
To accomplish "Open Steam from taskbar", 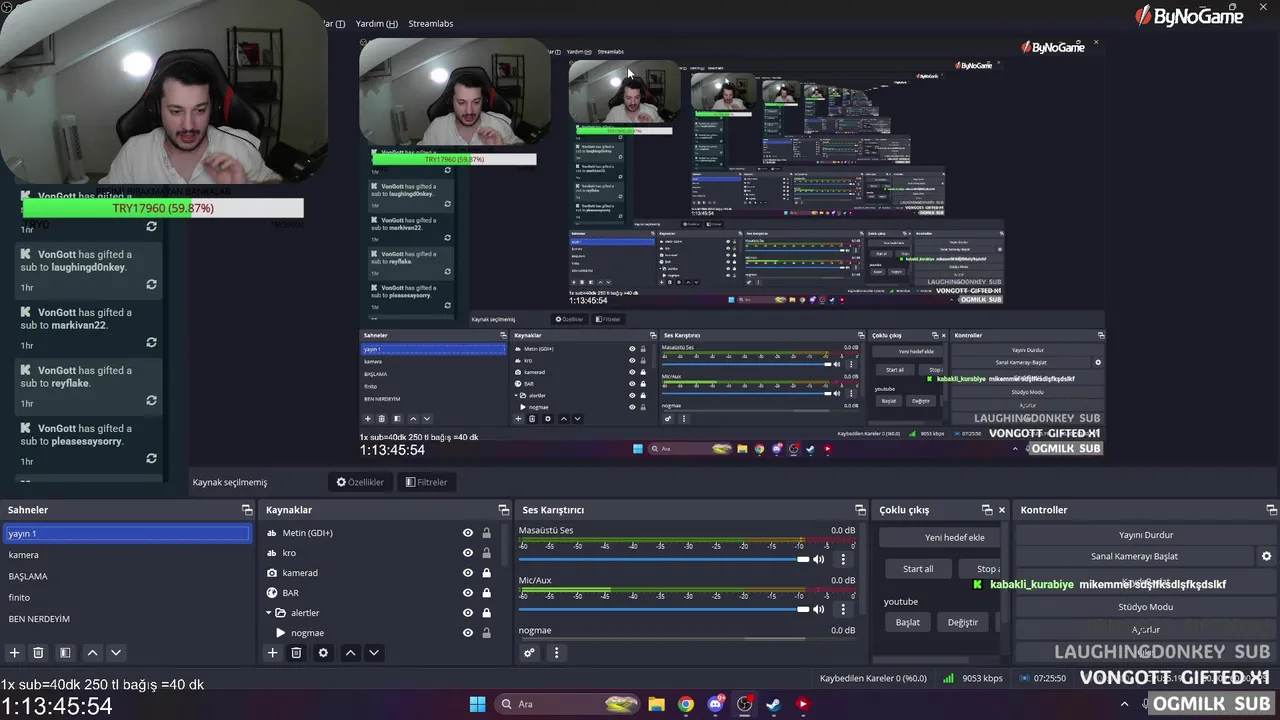I will 773,704.
